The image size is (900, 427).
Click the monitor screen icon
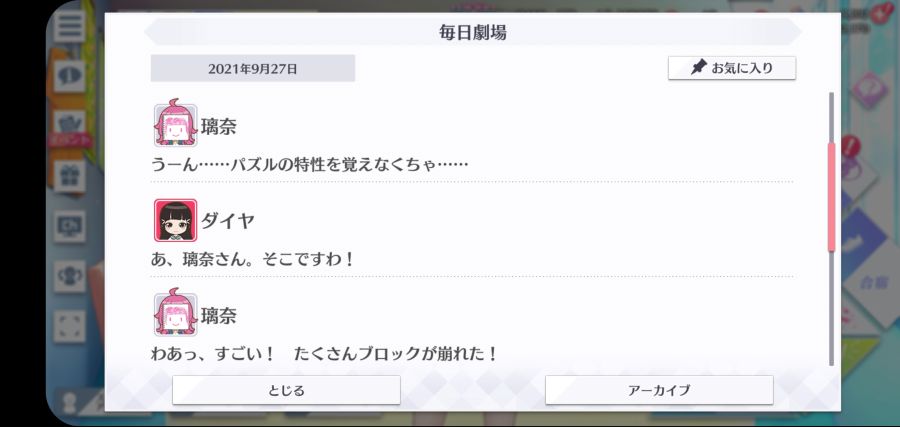point(69,226)
